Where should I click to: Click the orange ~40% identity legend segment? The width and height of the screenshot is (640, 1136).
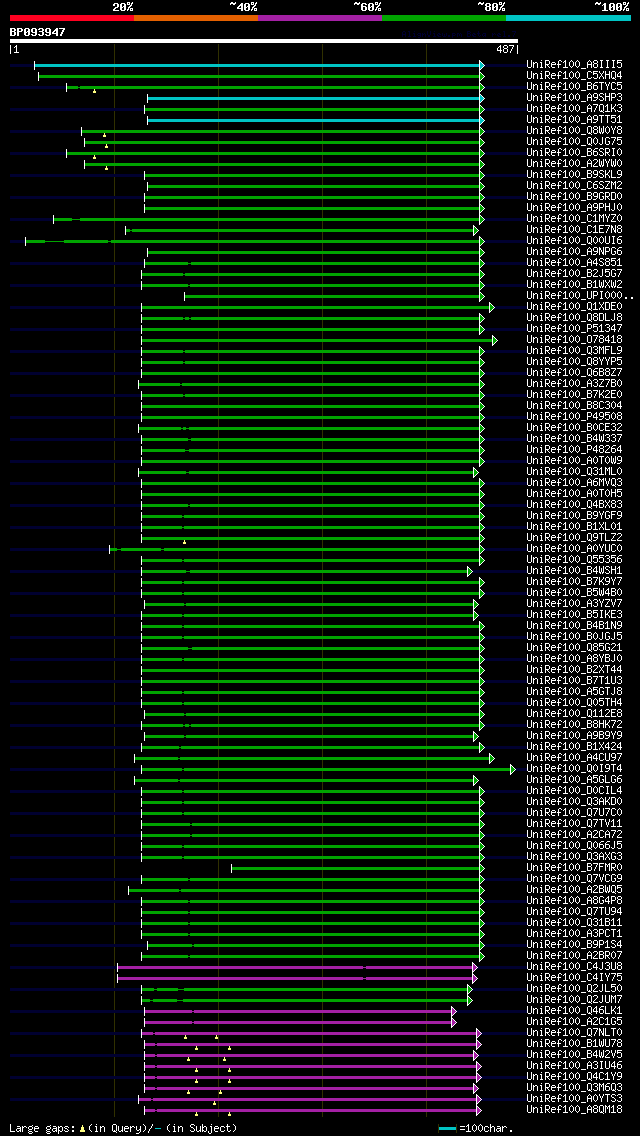click(196, 17)
